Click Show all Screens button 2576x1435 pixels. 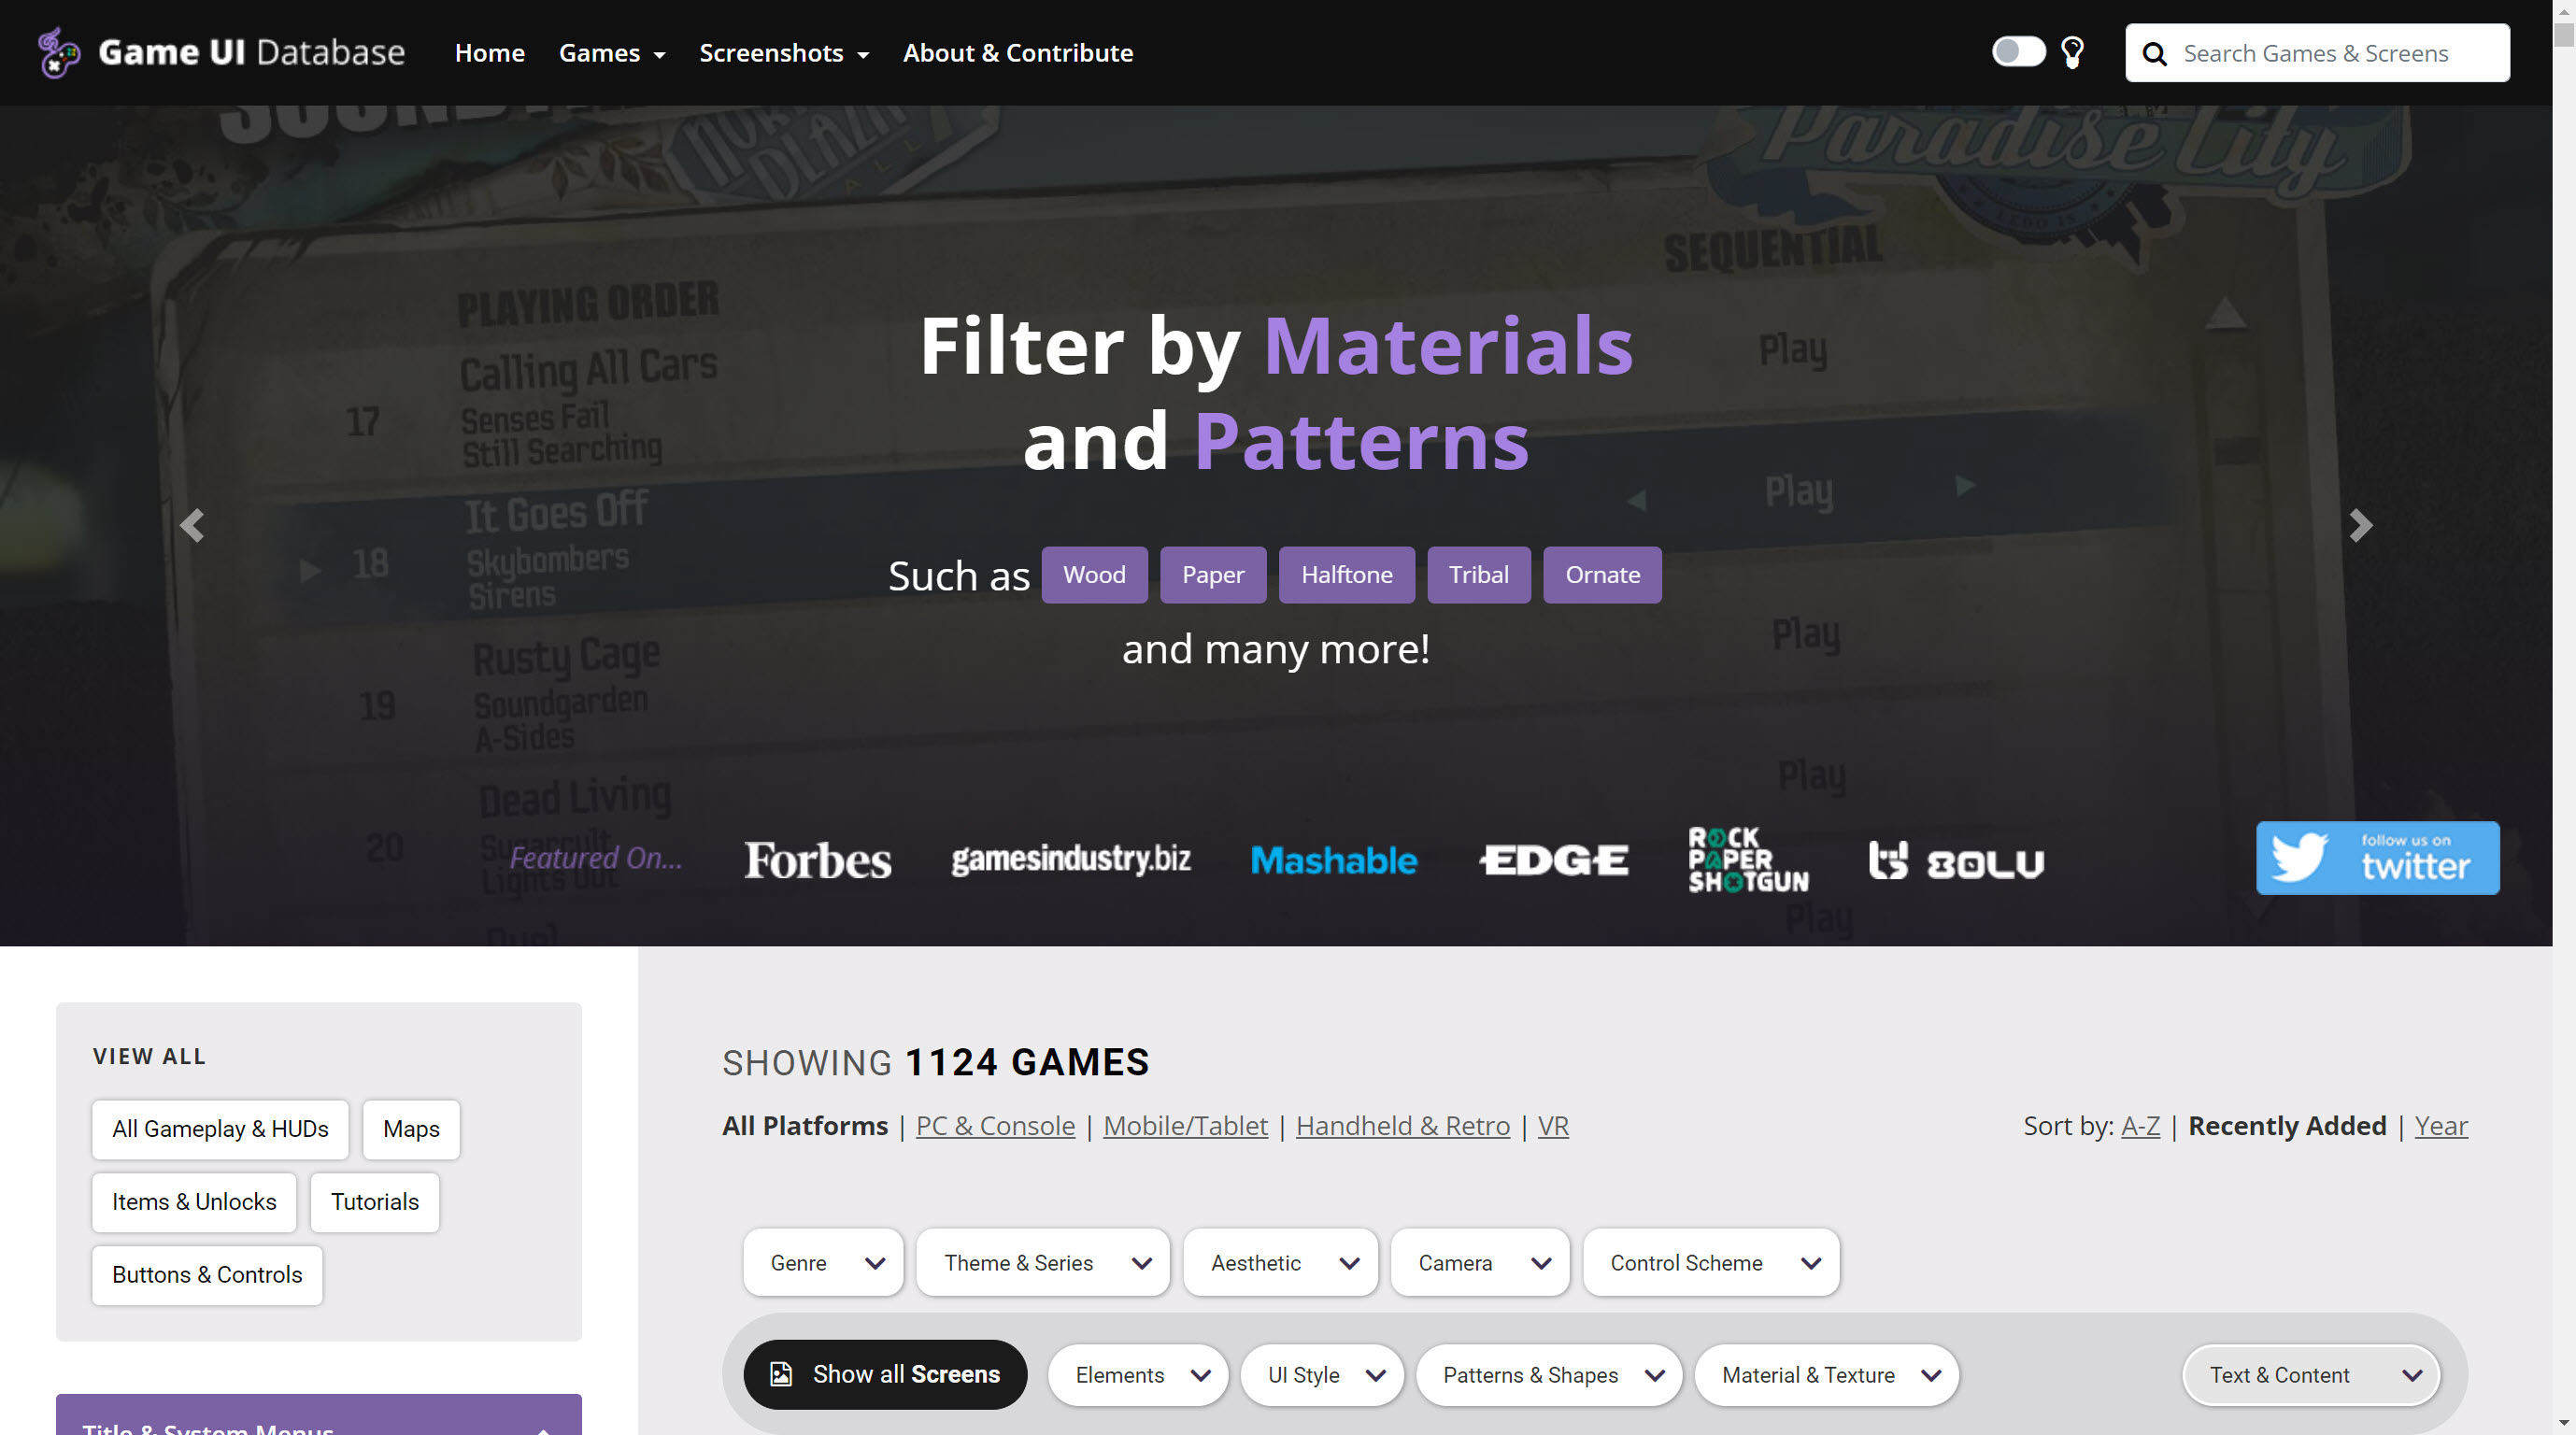click(x=885, y=1375)
